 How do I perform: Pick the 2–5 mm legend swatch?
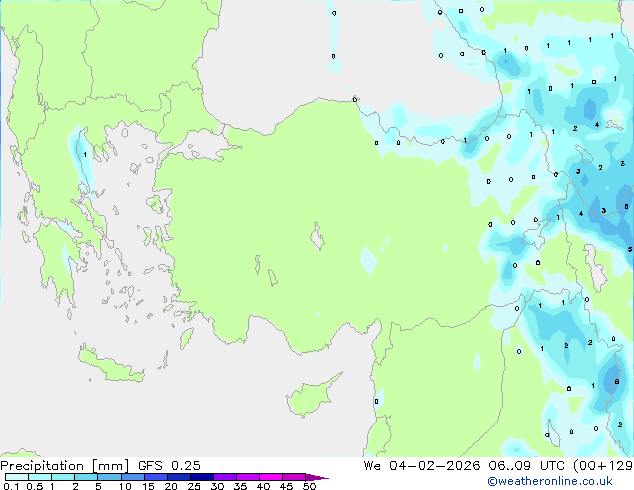(86, 477)
